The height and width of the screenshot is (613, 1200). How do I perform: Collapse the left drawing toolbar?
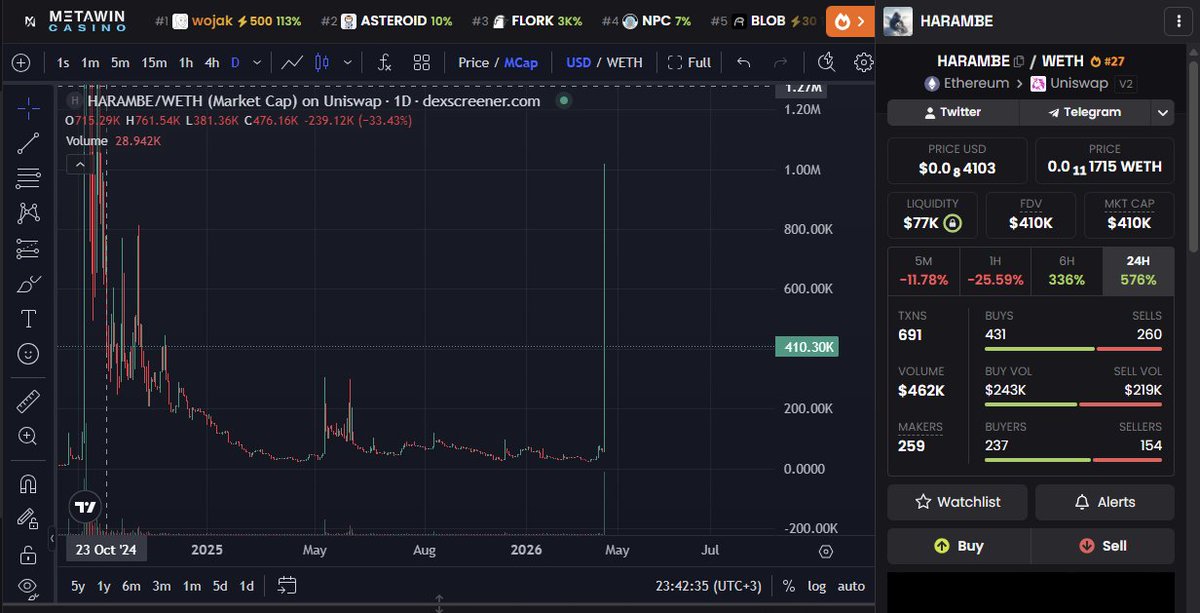(x=52, y=539)
